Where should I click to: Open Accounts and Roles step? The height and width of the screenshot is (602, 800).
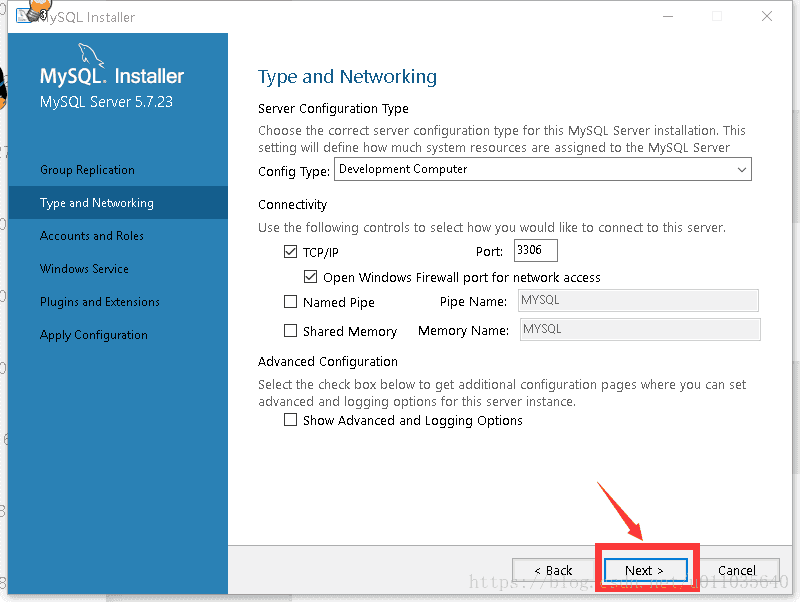92,236
